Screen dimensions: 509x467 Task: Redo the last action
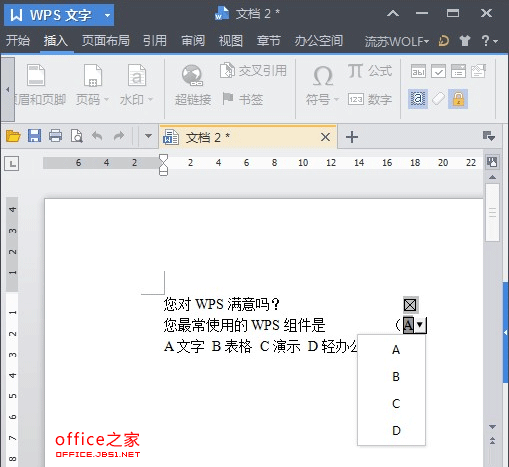pyautogui.click(x=119, y=136)
